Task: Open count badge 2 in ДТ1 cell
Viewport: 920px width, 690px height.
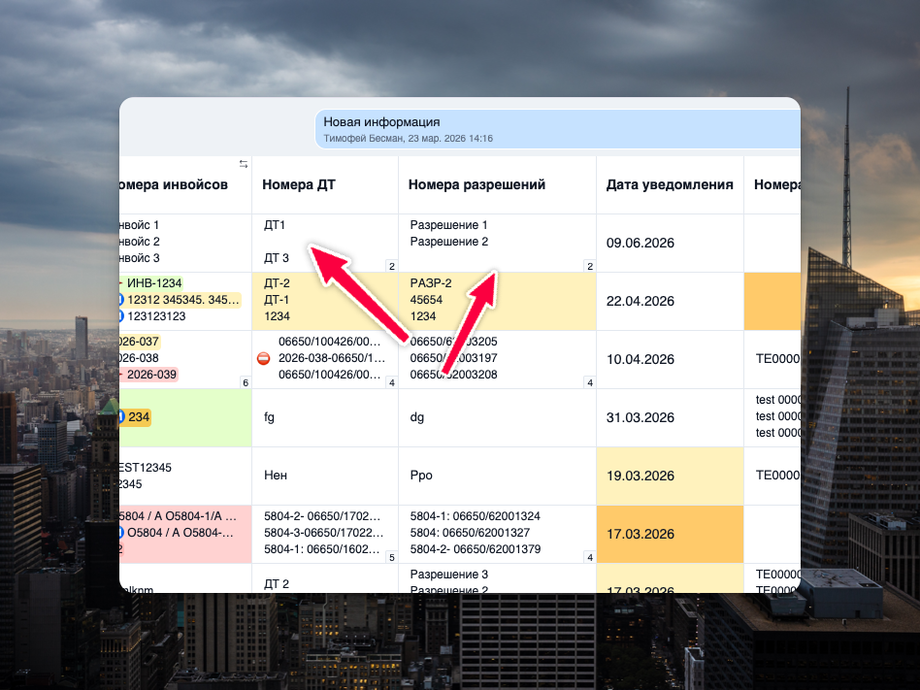Action: click(x=391, y=266)
